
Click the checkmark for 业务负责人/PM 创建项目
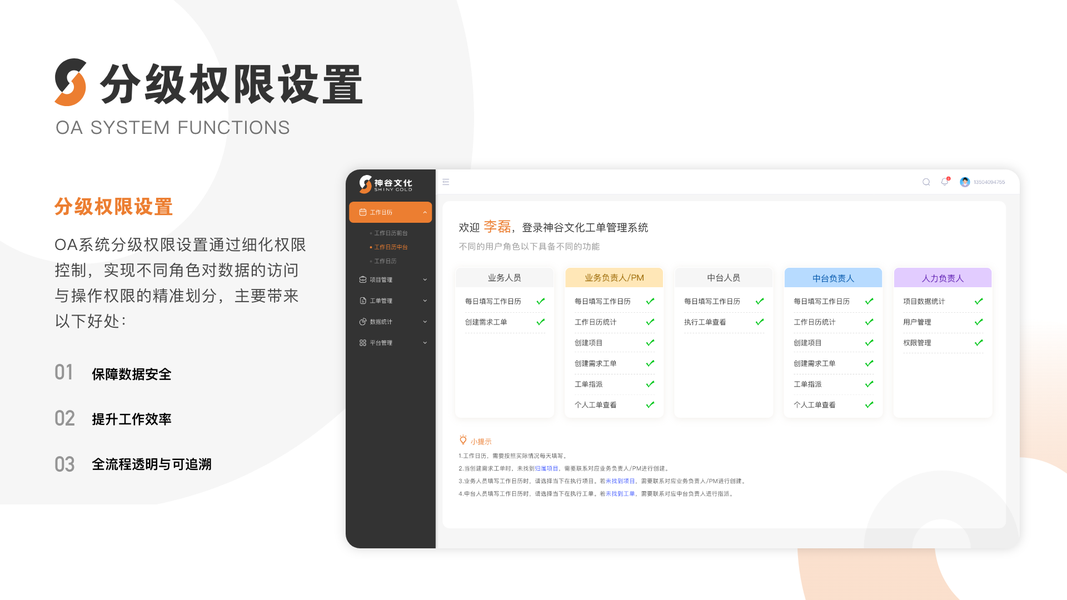point(650,343)
